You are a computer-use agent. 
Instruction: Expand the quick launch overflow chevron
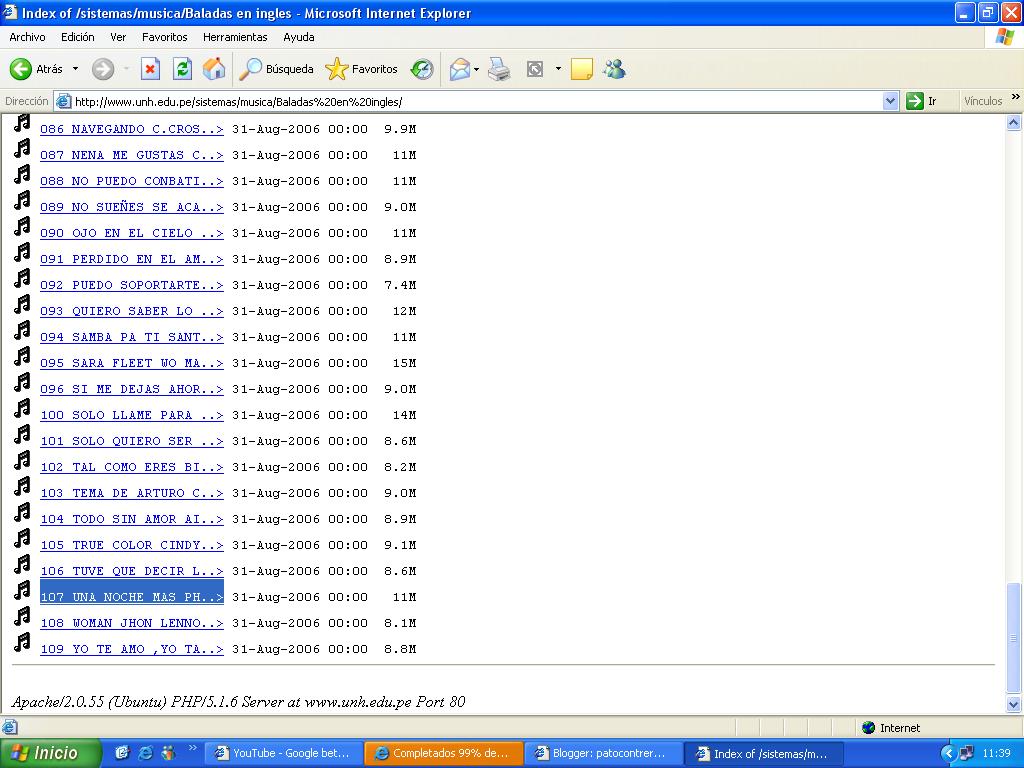tap(193, 748)
